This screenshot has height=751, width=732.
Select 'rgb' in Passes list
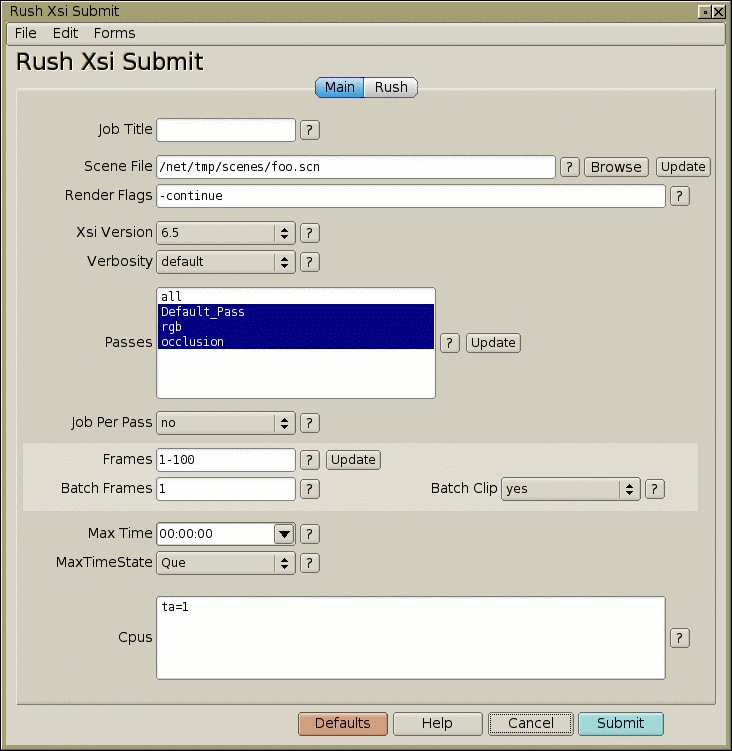pos(296,327)
